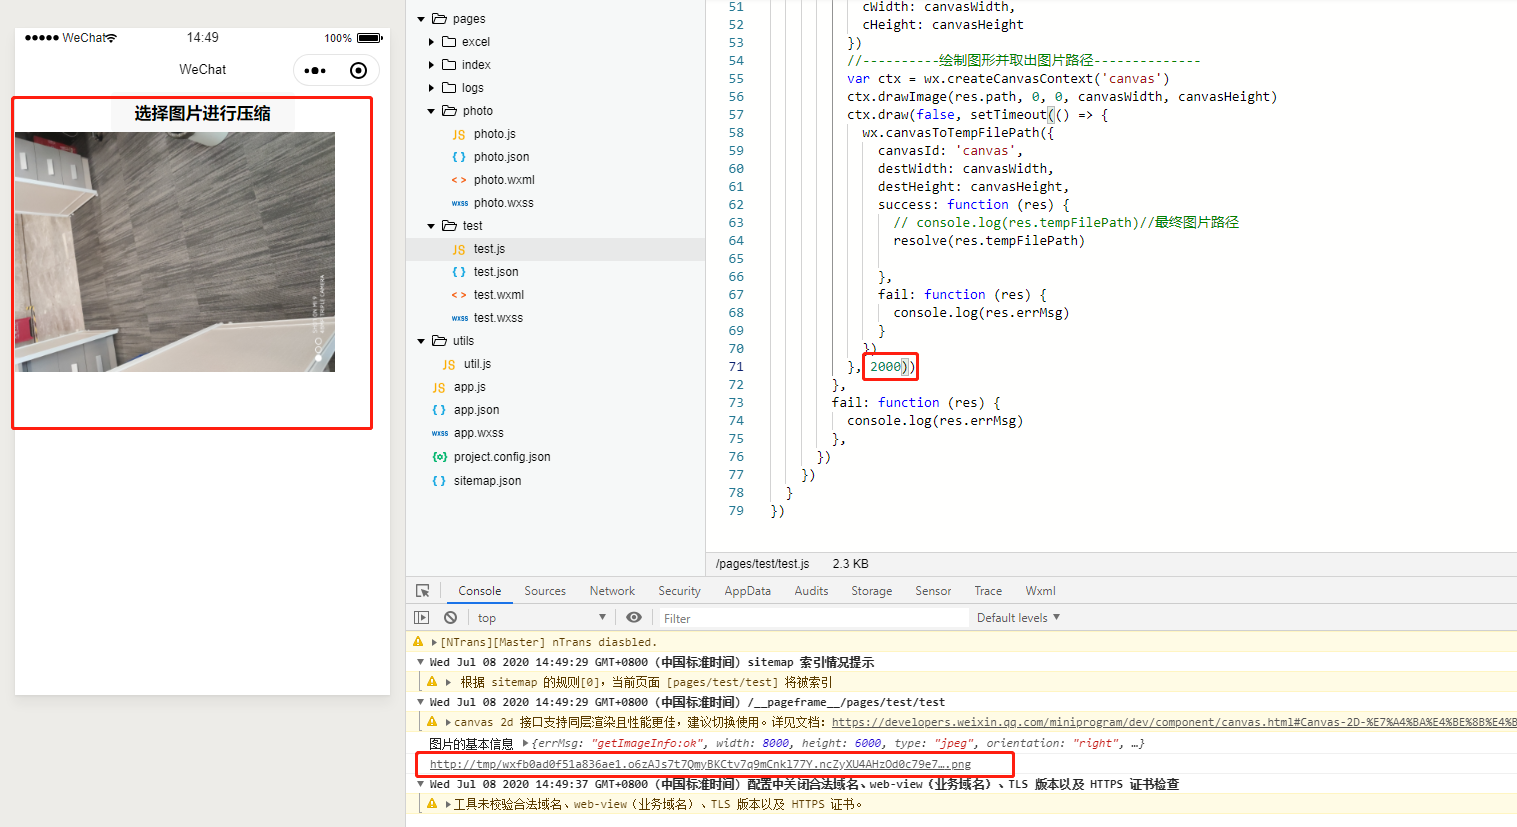The image size is (1517, 827).
Task: Tap the mini program close circle button
Action: pos(359,70)
